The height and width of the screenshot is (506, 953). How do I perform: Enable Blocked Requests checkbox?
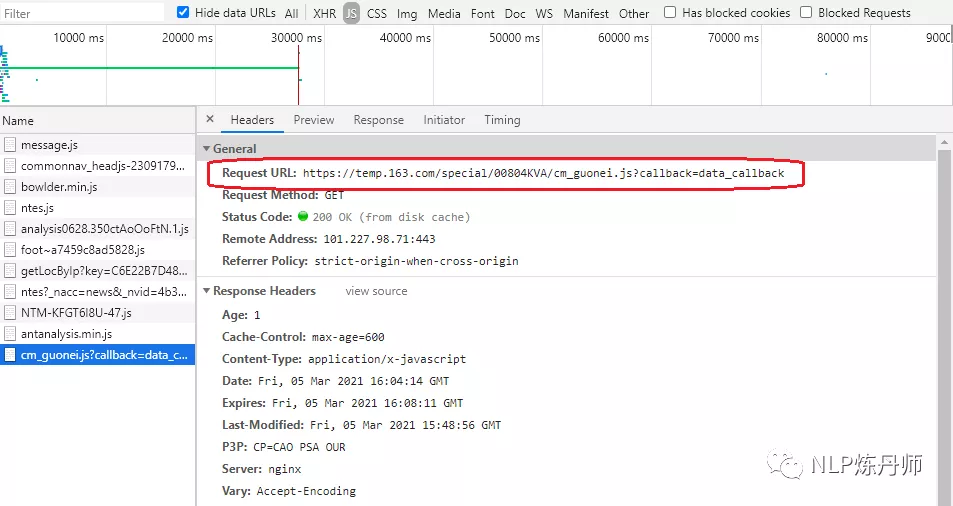click(x=806, y=12)
